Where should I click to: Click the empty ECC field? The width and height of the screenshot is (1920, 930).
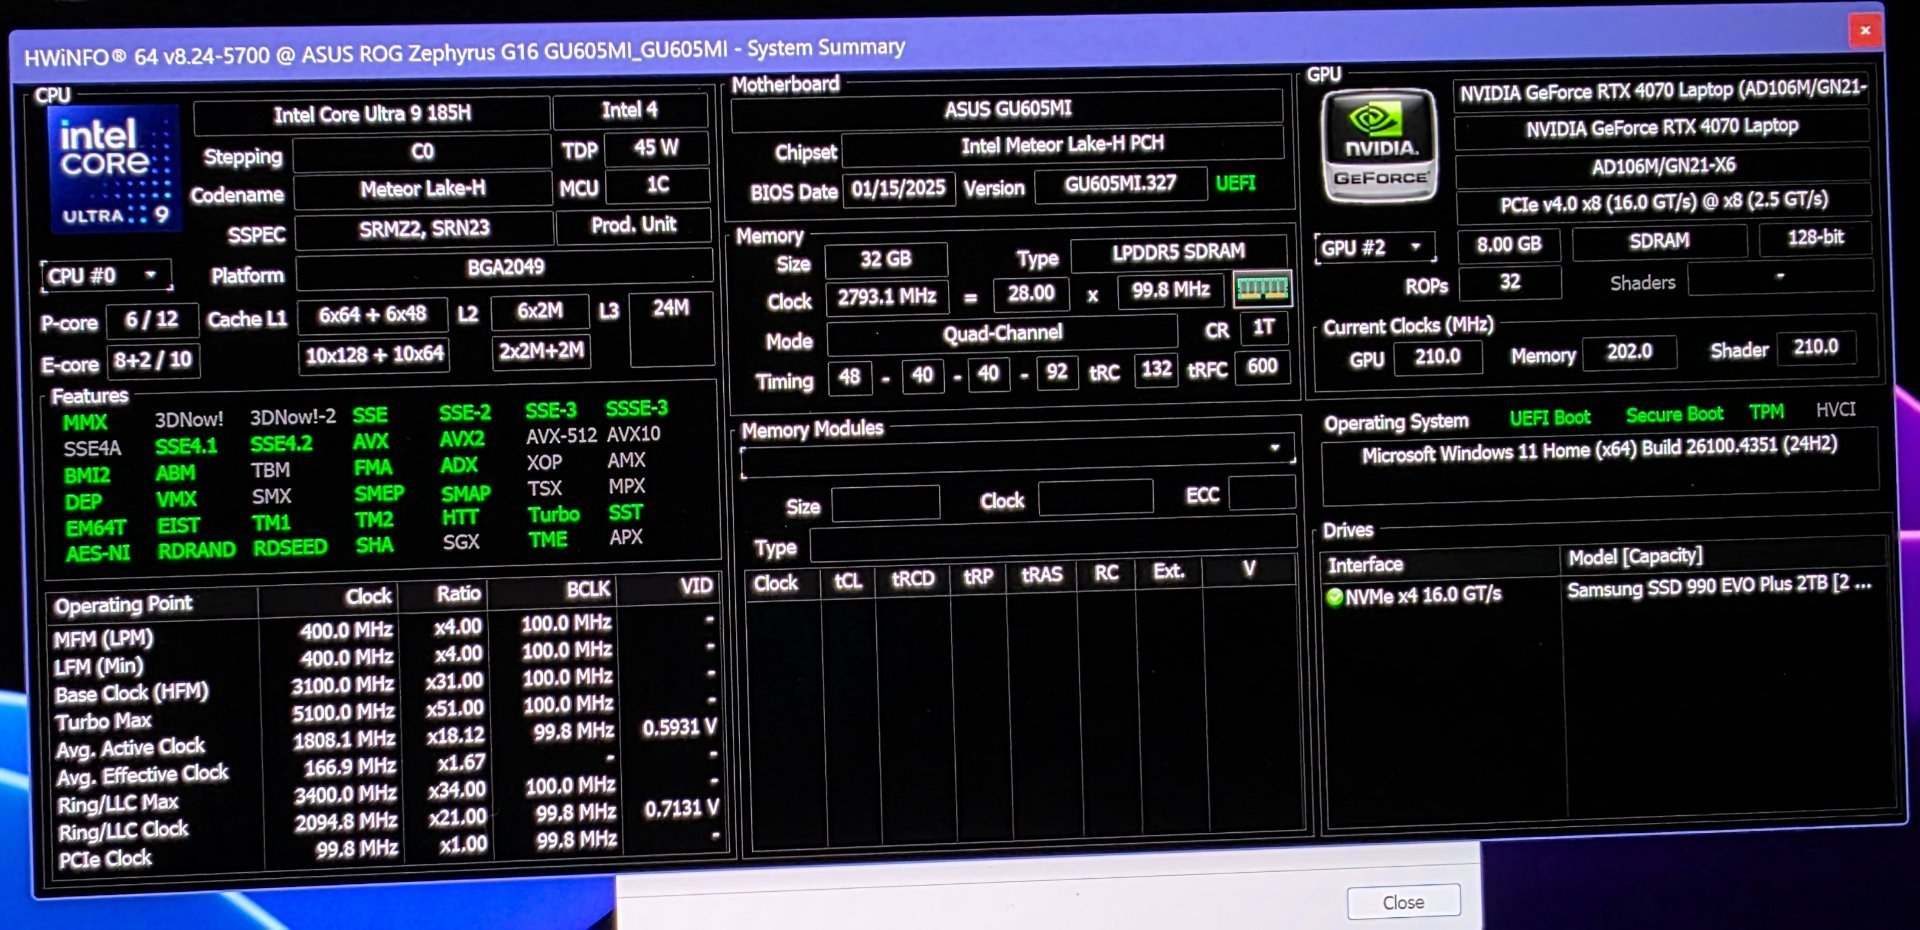pos(1262,493)
